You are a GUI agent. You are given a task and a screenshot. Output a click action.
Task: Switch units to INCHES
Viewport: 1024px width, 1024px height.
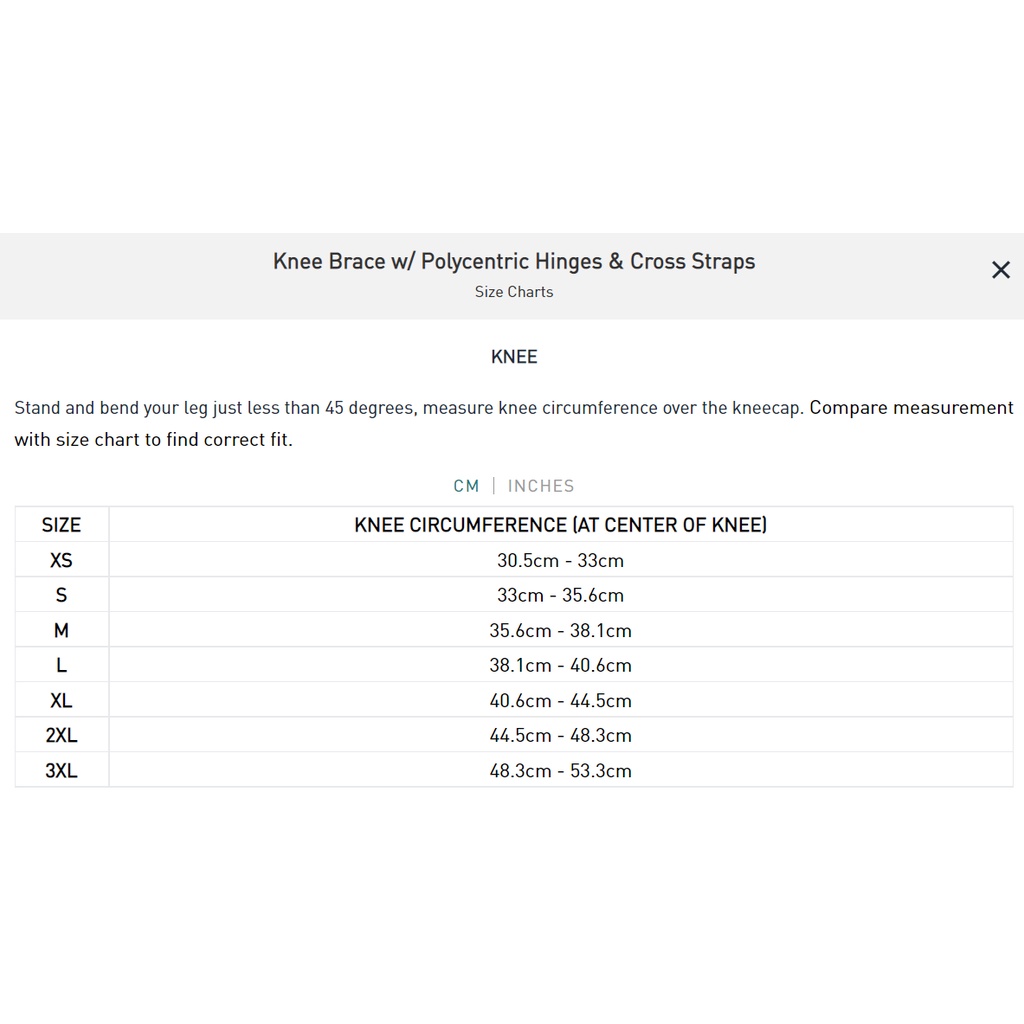(541, 486)
